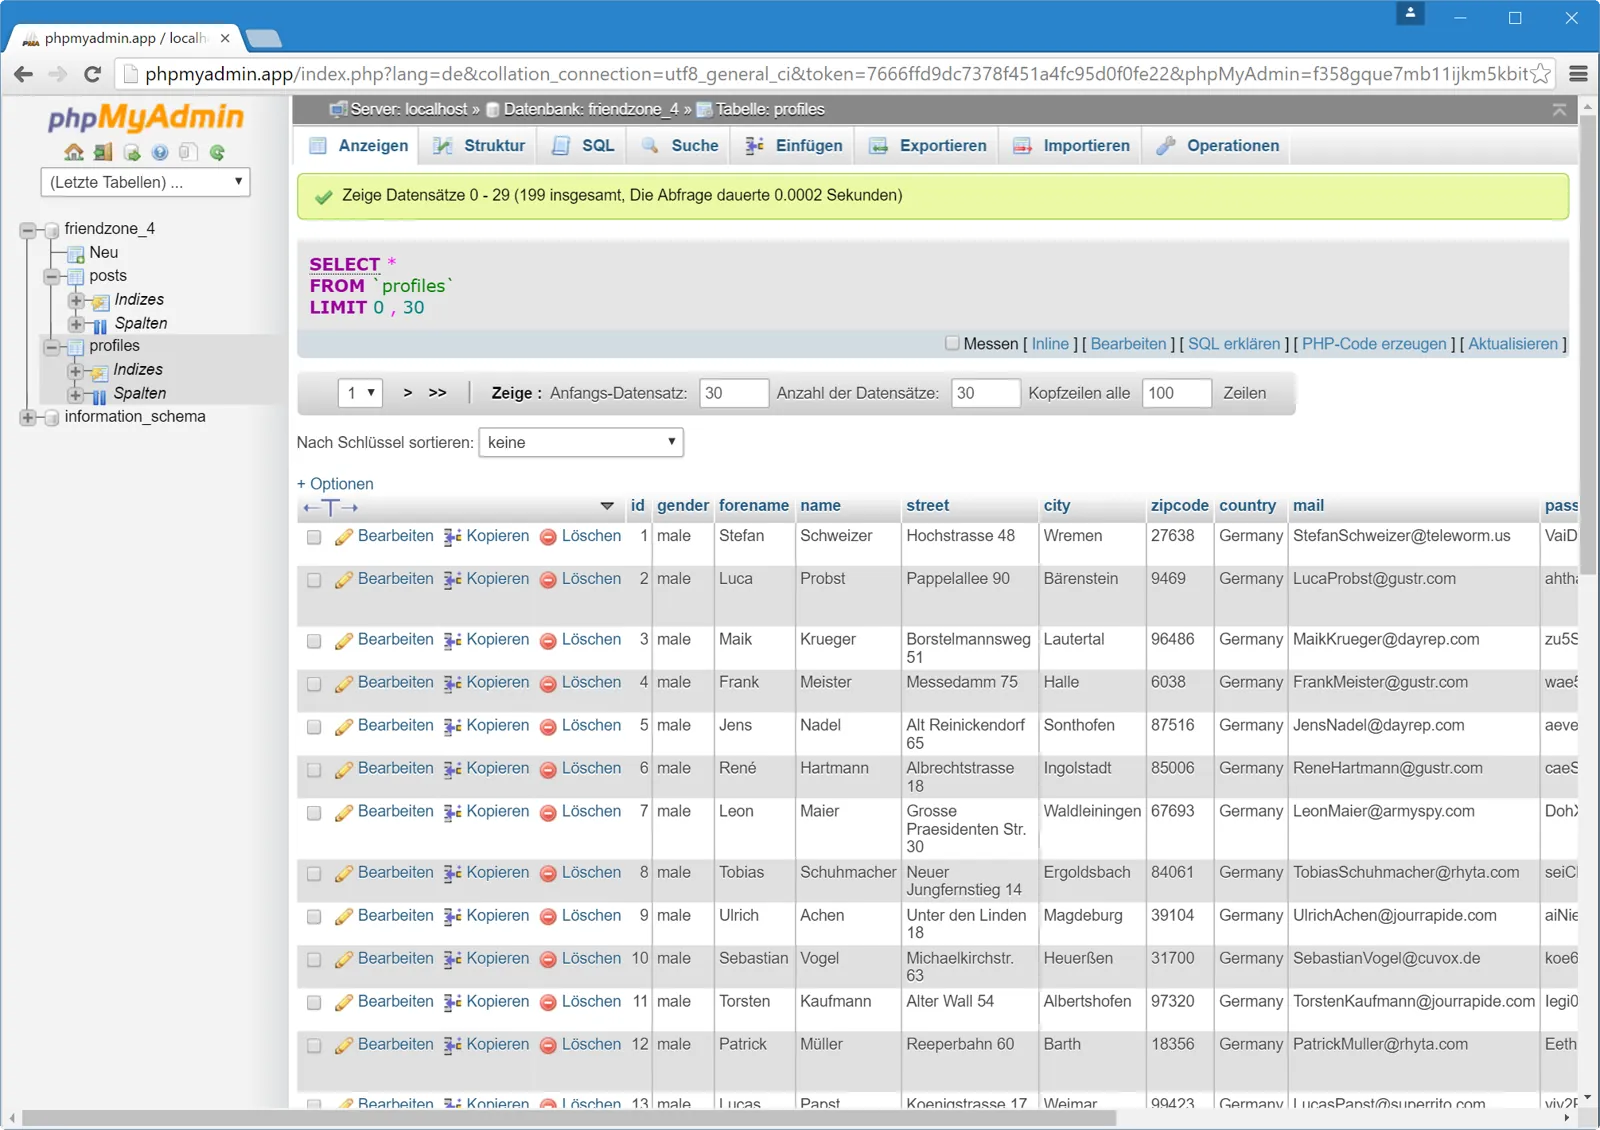This screenshot has height=1130, width=1600.
Task: Click the vertical page scrollbar
Action: pos(1588,345)
